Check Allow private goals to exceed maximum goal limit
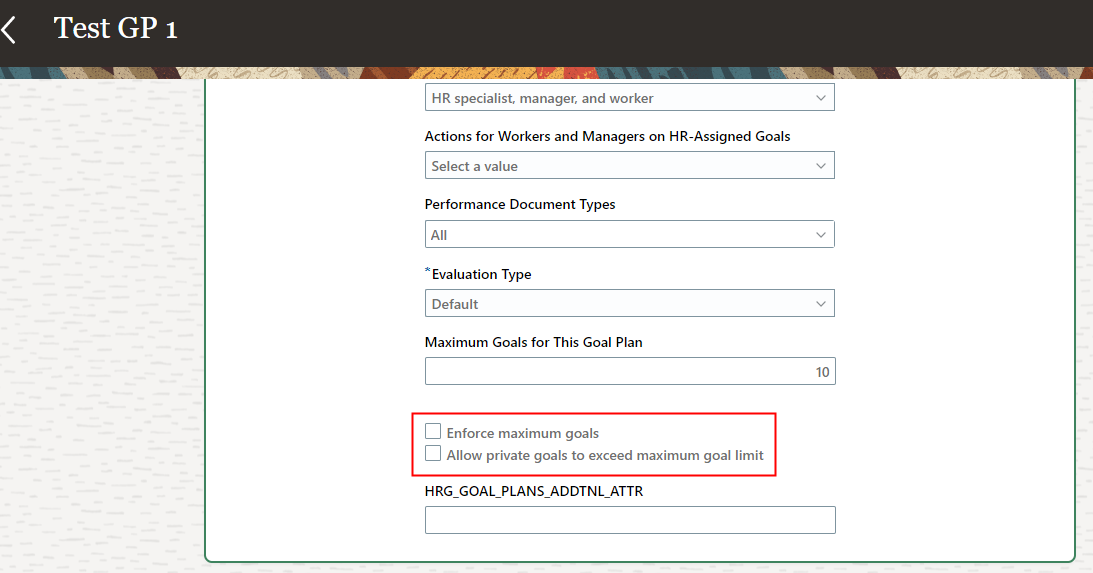The height and width of the screenshot is (573, 1093). [x=433, y=454]
